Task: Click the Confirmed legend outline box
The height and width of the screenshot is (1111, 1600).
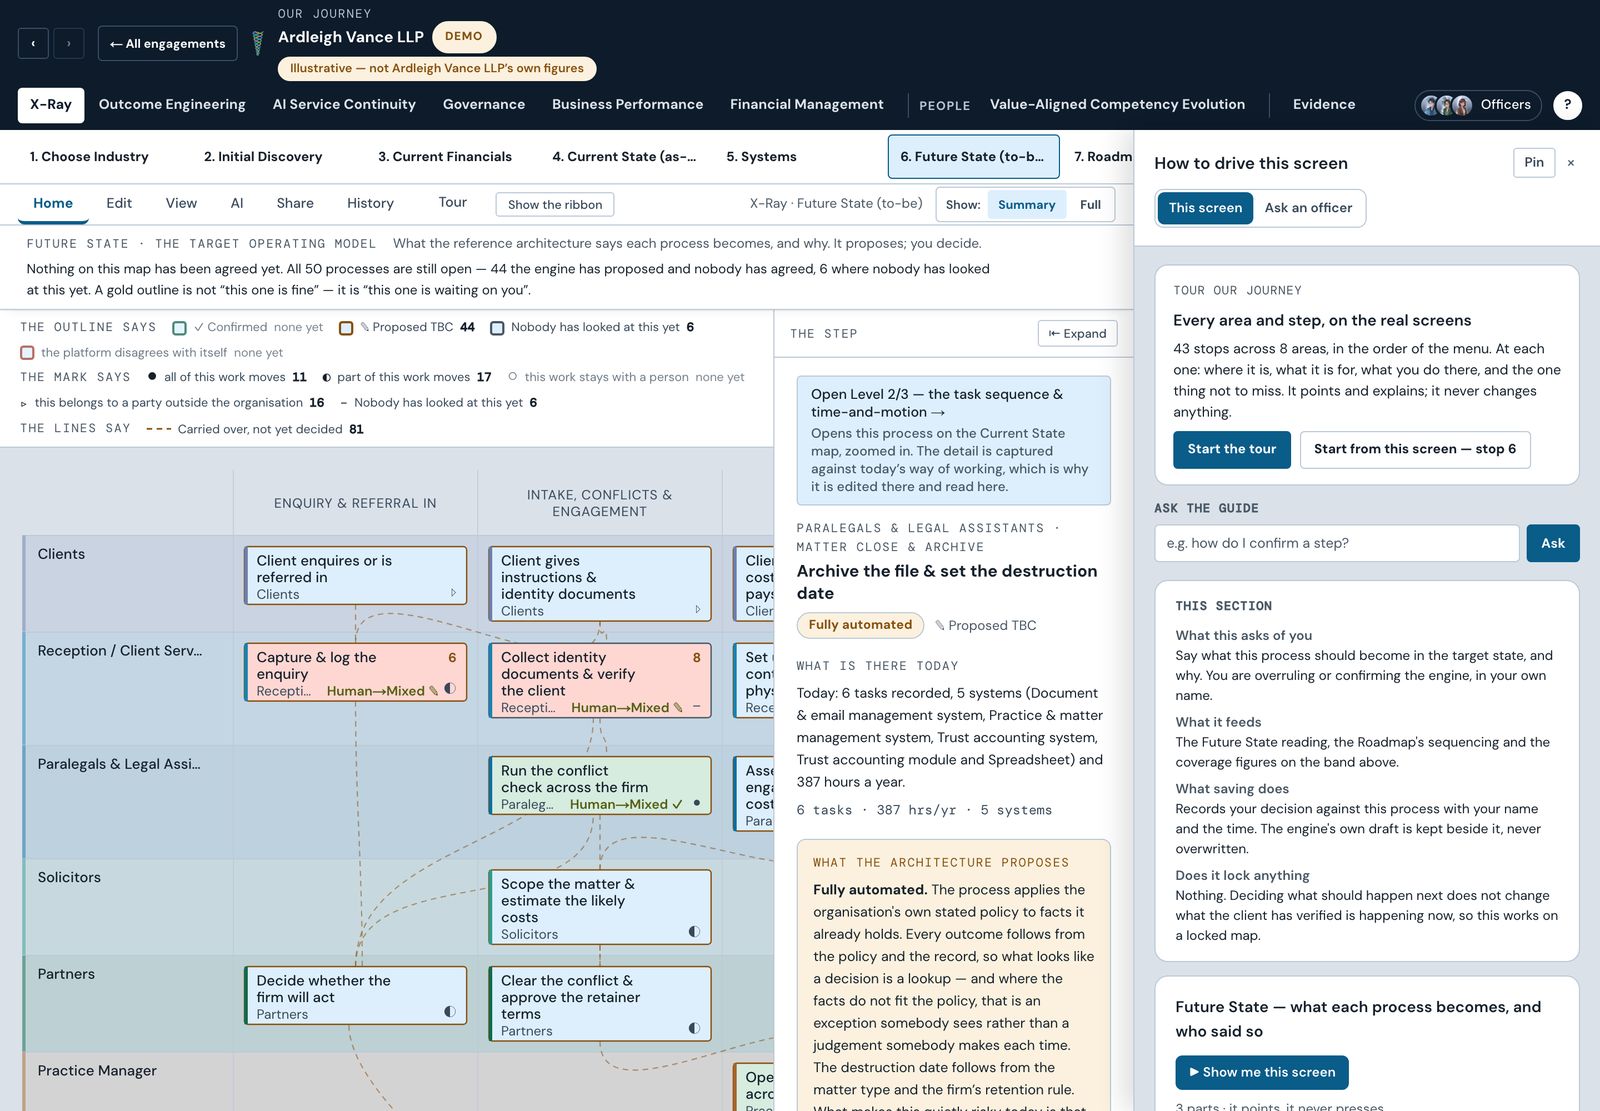Action: pos(179,328)
